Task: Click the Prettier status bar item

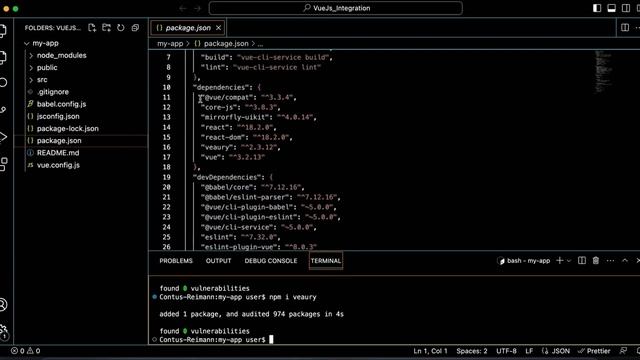Action: [x=594, y=351]
